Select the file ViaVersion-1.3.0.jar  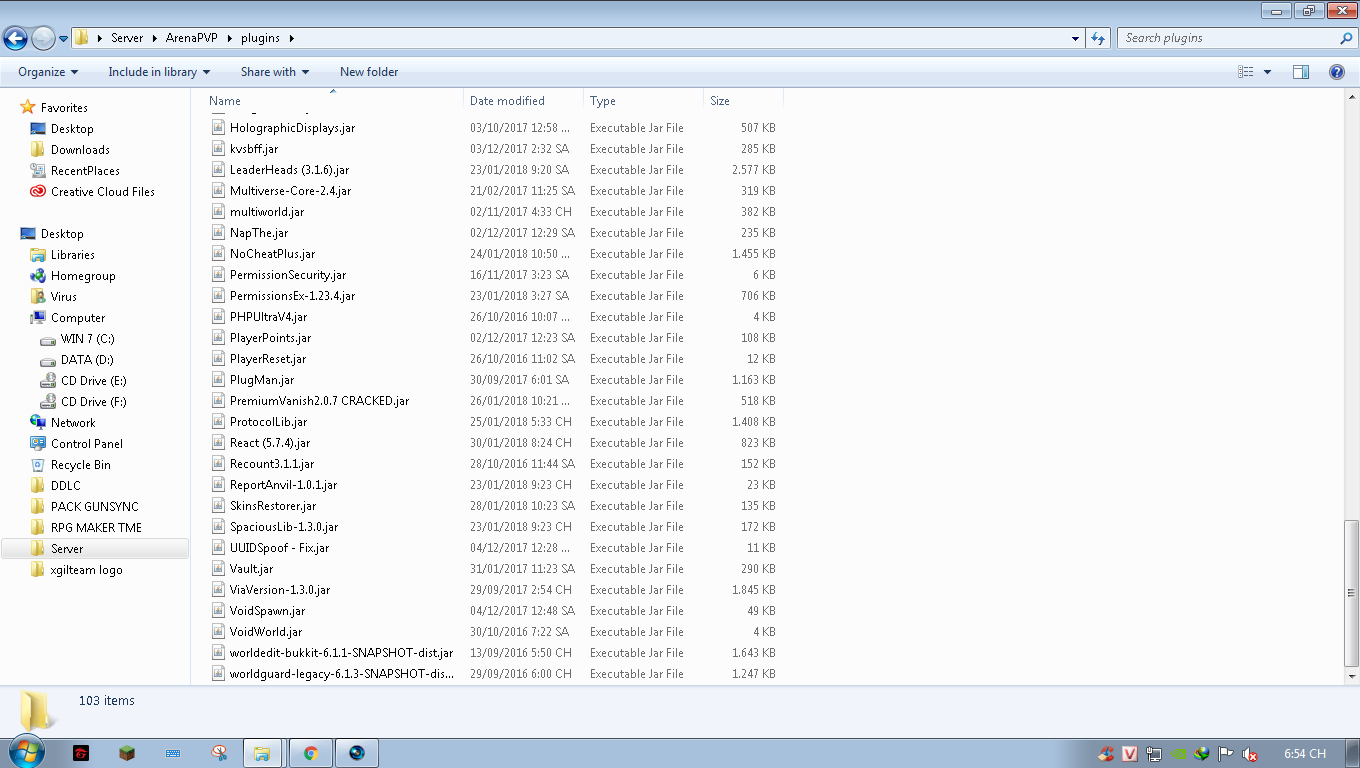[280, 590]
